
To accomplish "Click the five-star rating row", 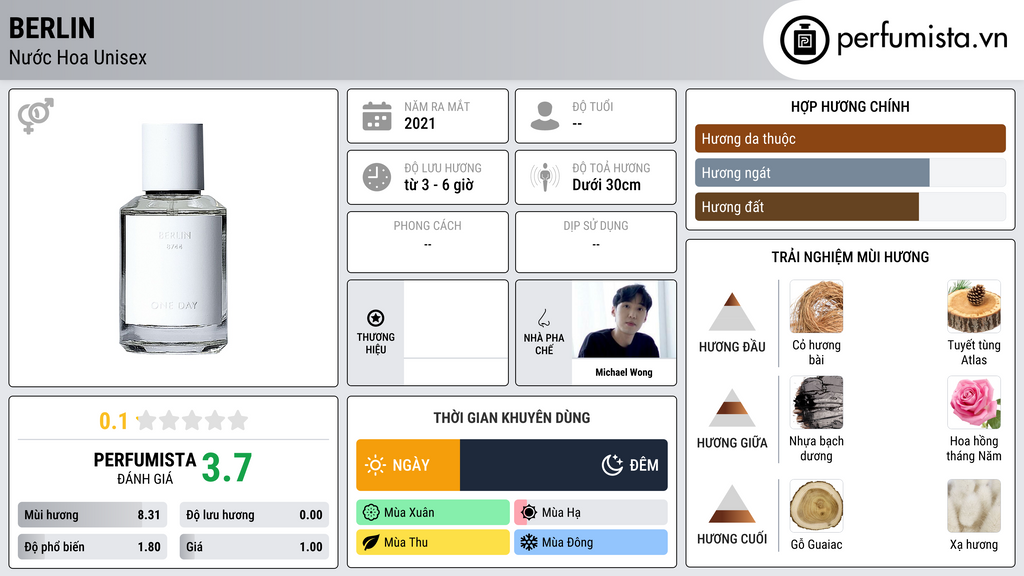I will coord(192,420).
